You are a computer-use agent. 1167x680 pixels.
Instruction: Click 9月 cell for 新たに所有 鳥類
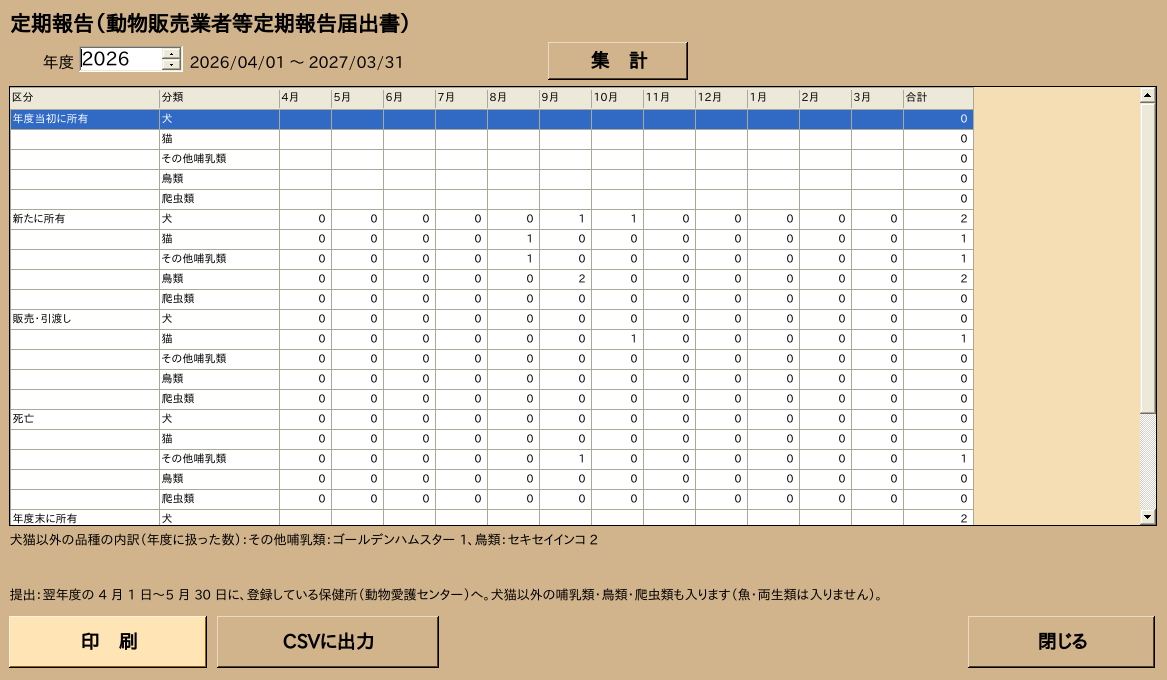click(566, 279)
